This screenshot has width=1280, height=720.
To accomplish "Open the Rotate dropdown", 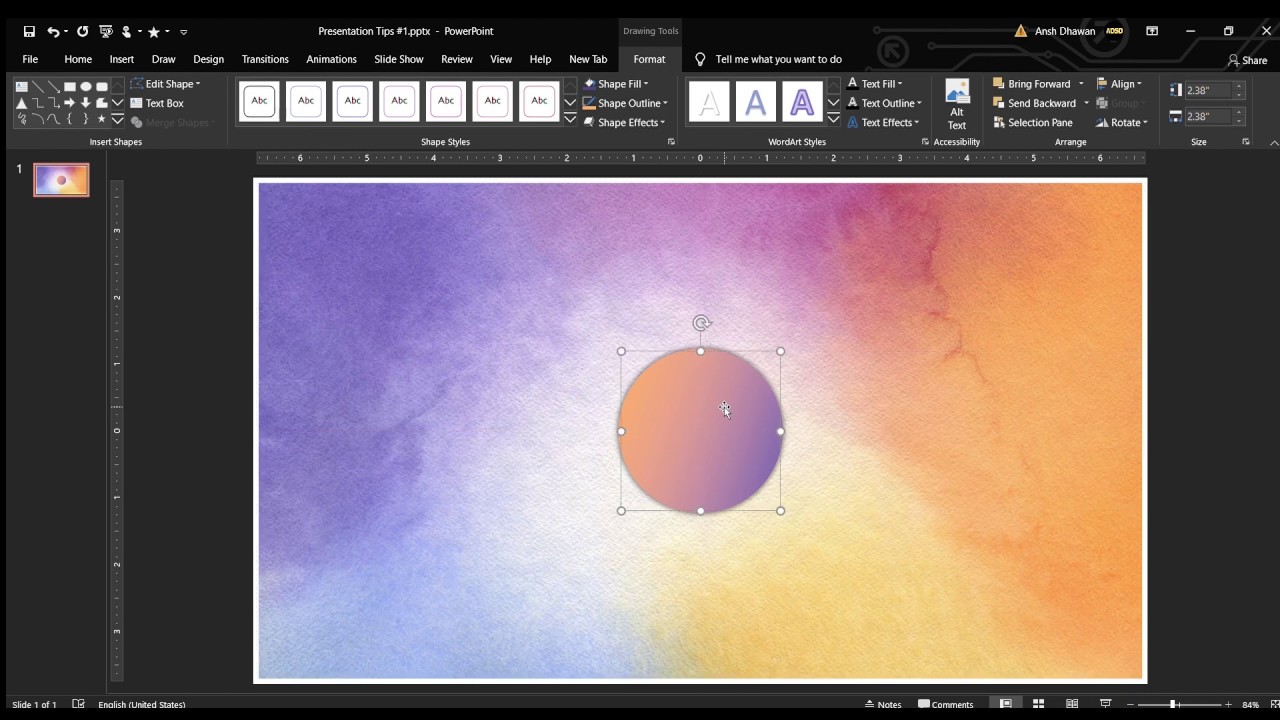I will (1121, 123).
